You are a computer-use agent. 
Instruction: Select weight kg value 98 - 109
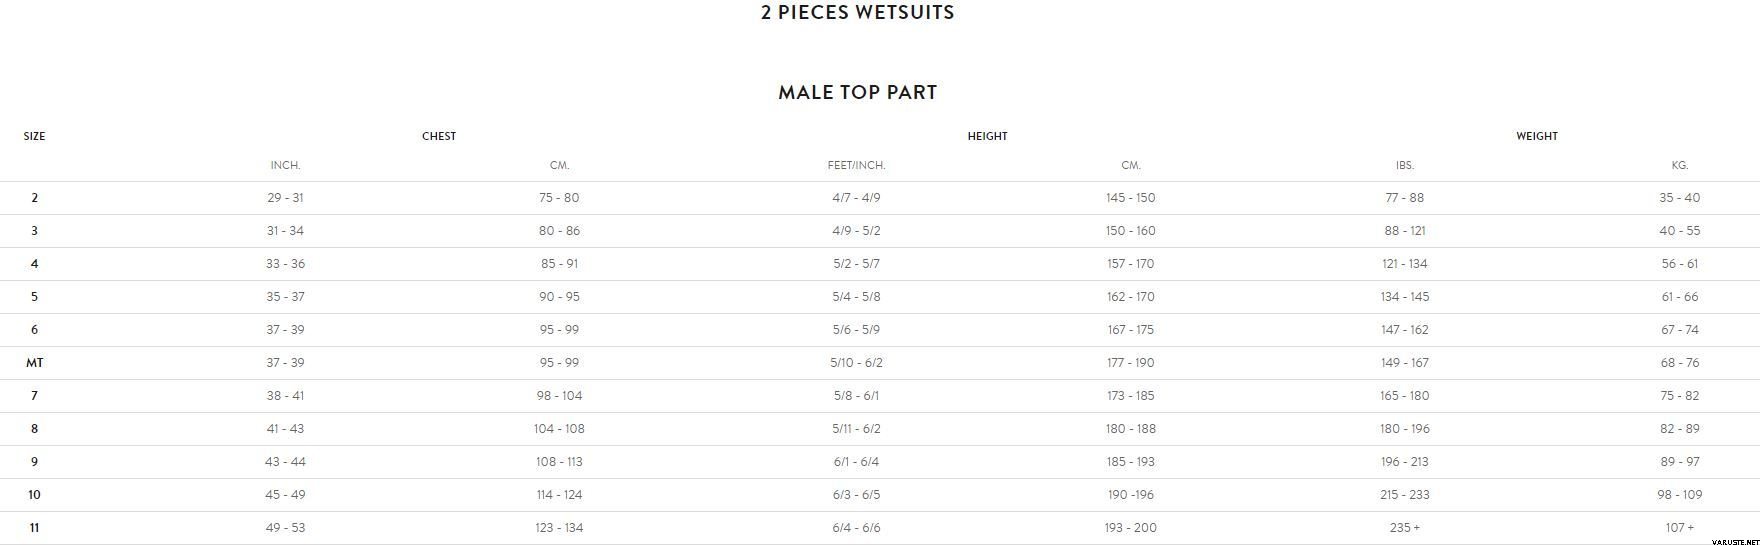point(1679,495)
